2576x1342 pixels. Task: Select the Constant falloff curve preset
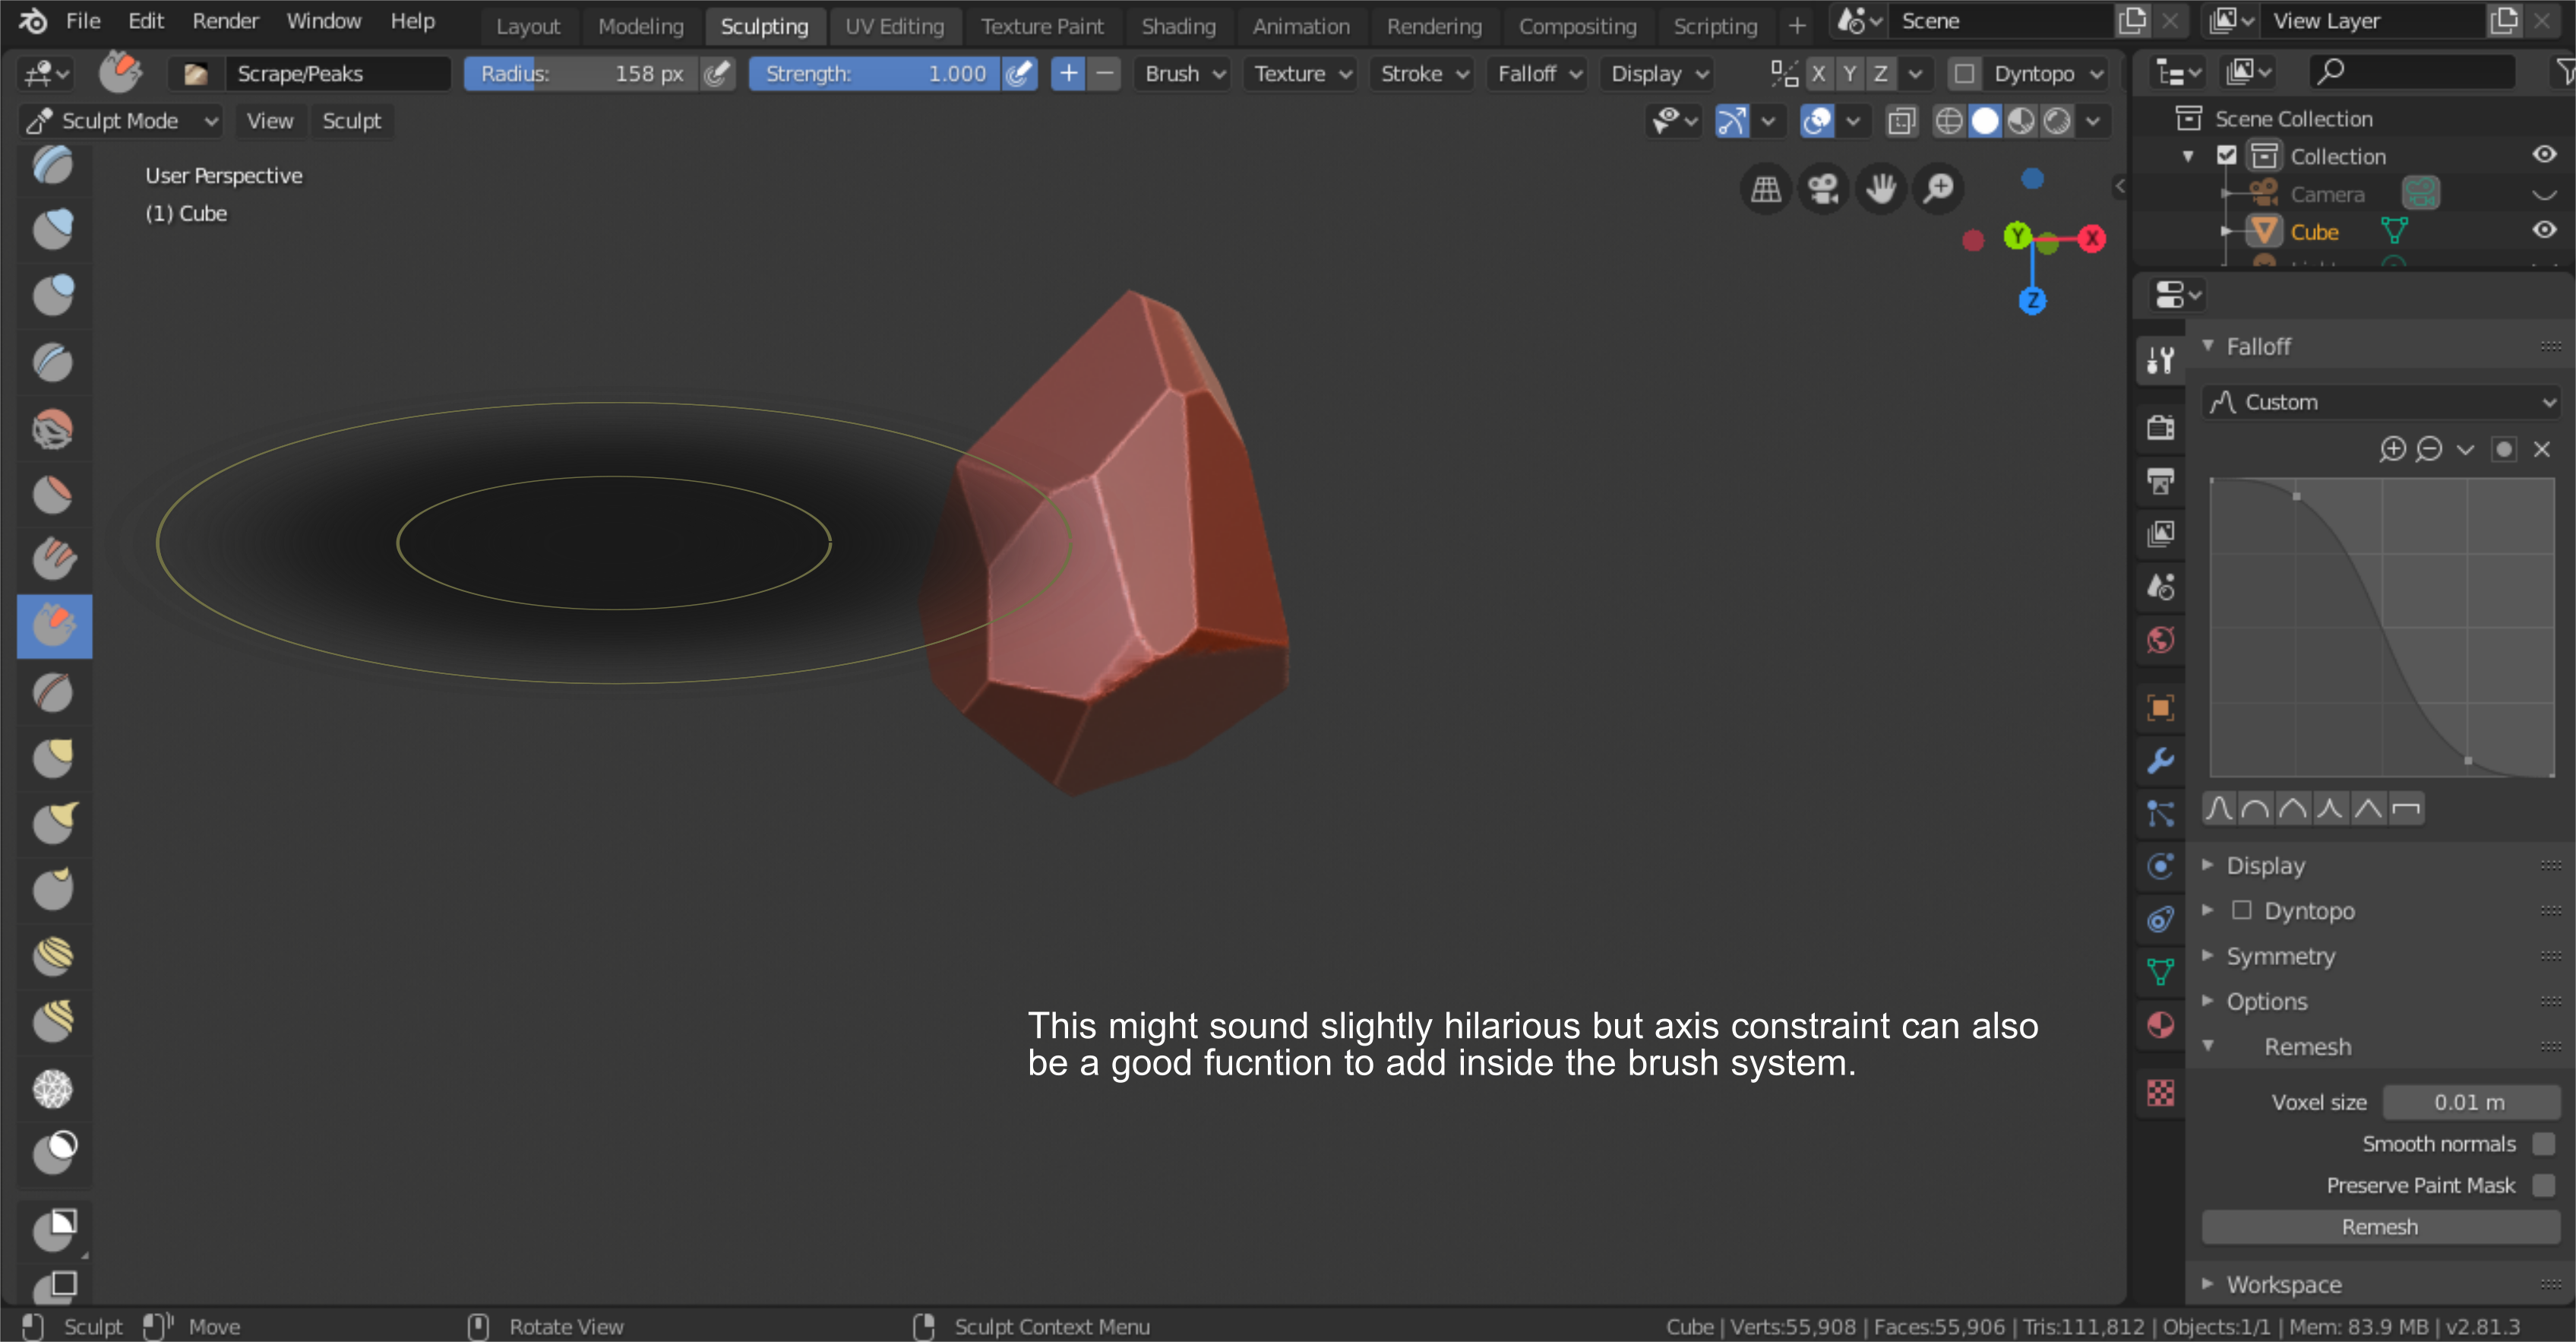pos(2405,808)
